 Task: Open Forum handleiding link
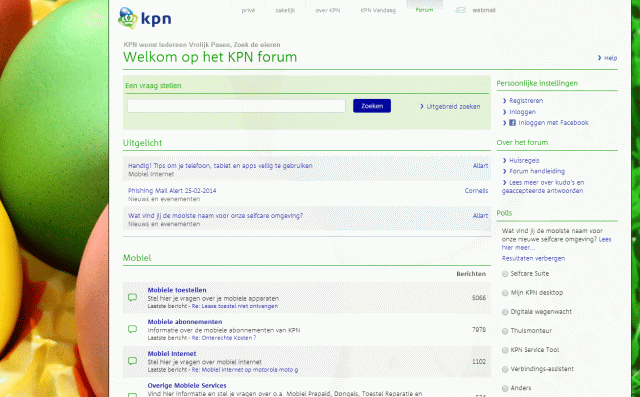(537, 171)
